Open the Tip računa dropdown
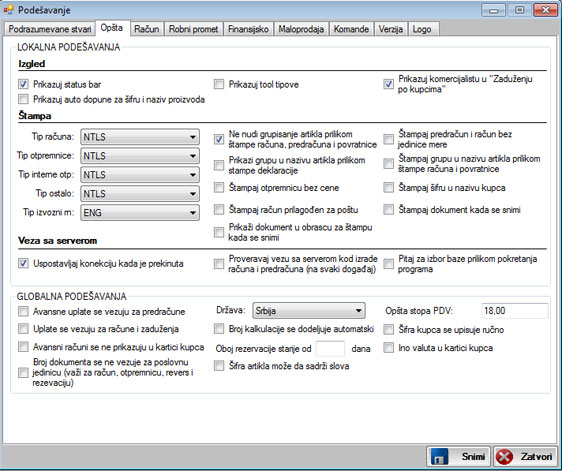The width and height of the screenshot is (562, 471). 140,137
